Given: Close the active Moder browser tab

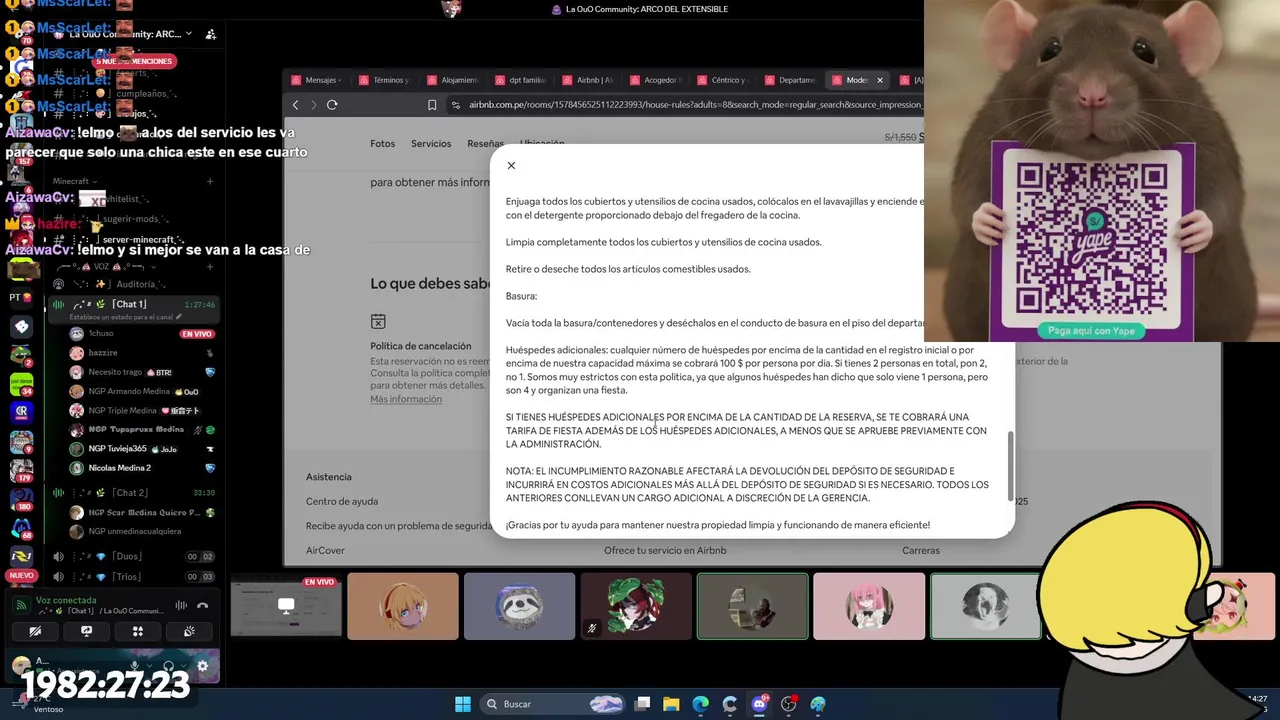Looking at the screenshot, I should click(x=880, y=80).
